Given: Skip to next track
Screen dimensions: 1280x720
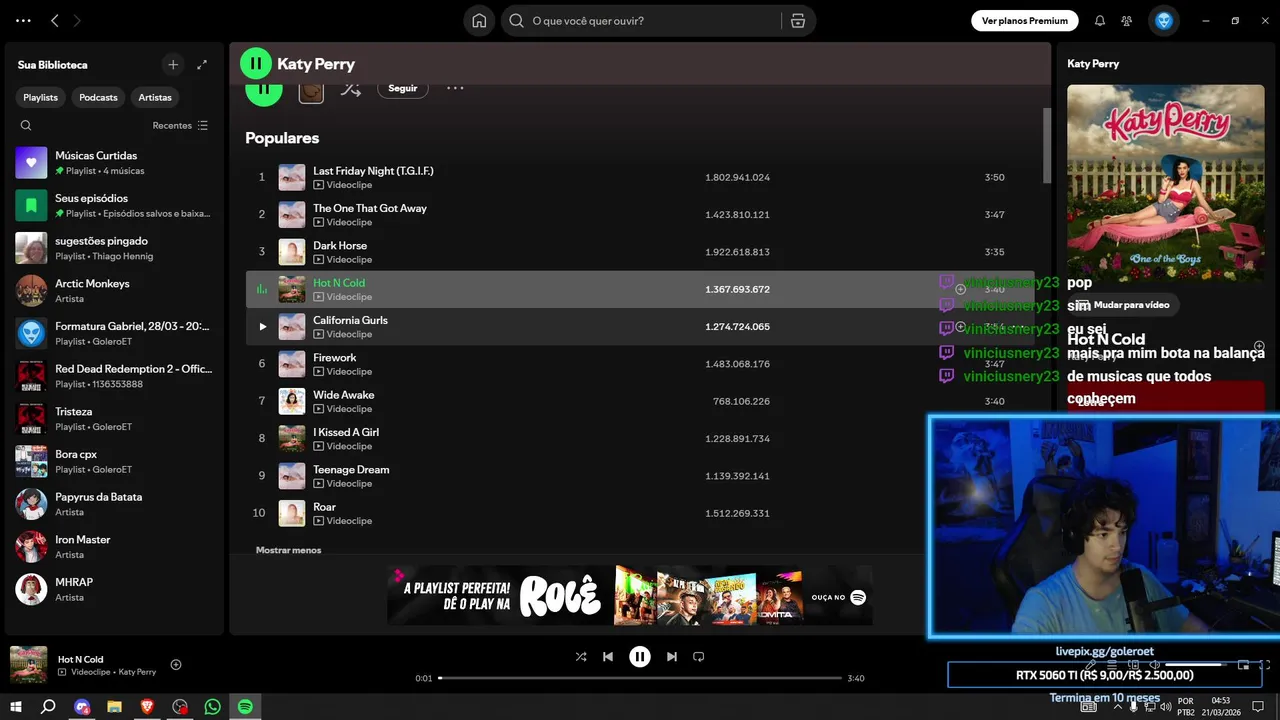Looking at the screenshot, I should pos(672,657).
